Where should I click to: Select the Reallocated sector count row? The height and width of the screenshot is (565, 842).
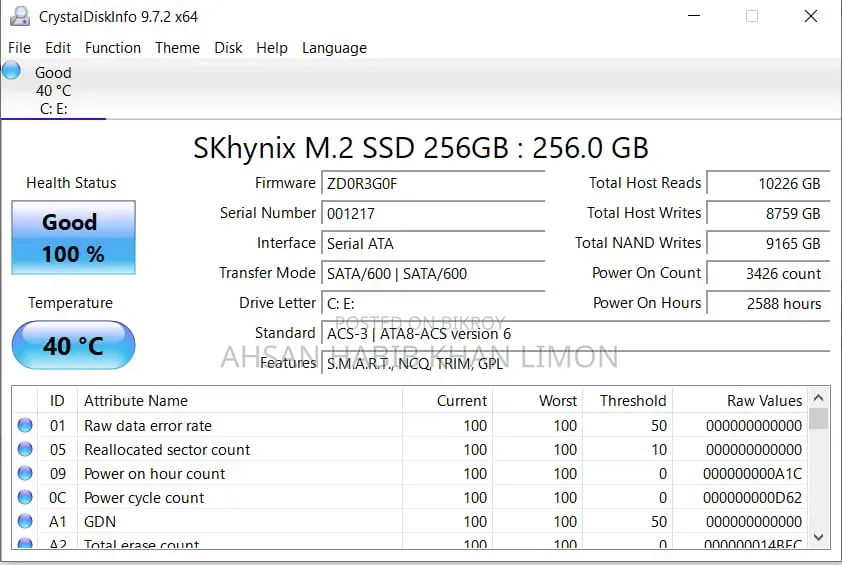410,450
